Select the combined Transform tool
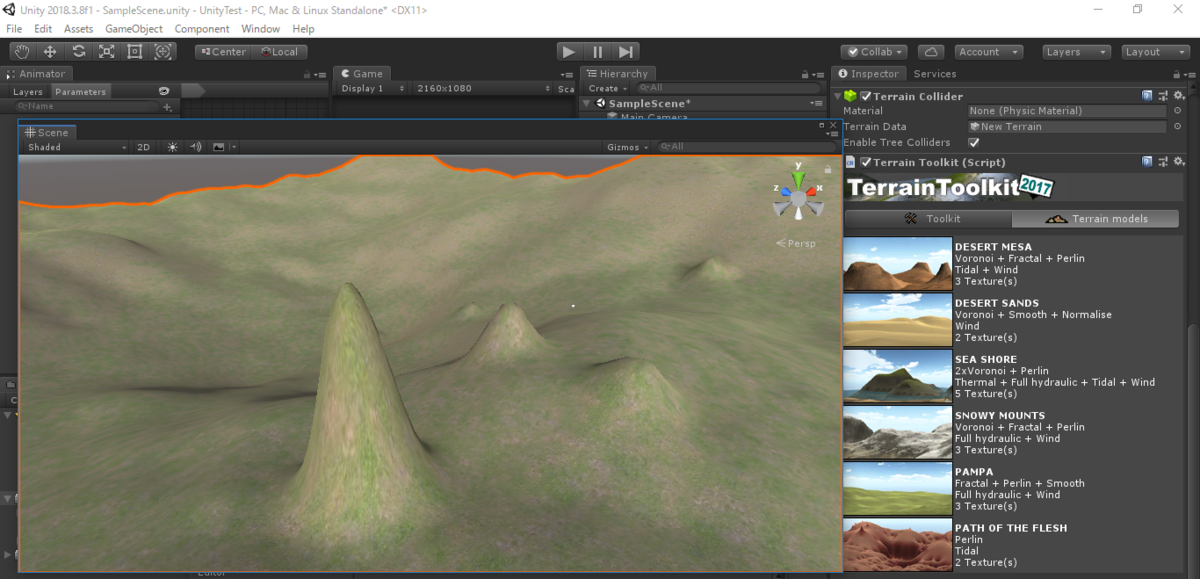1200x579 pixels. pos(162,52)
